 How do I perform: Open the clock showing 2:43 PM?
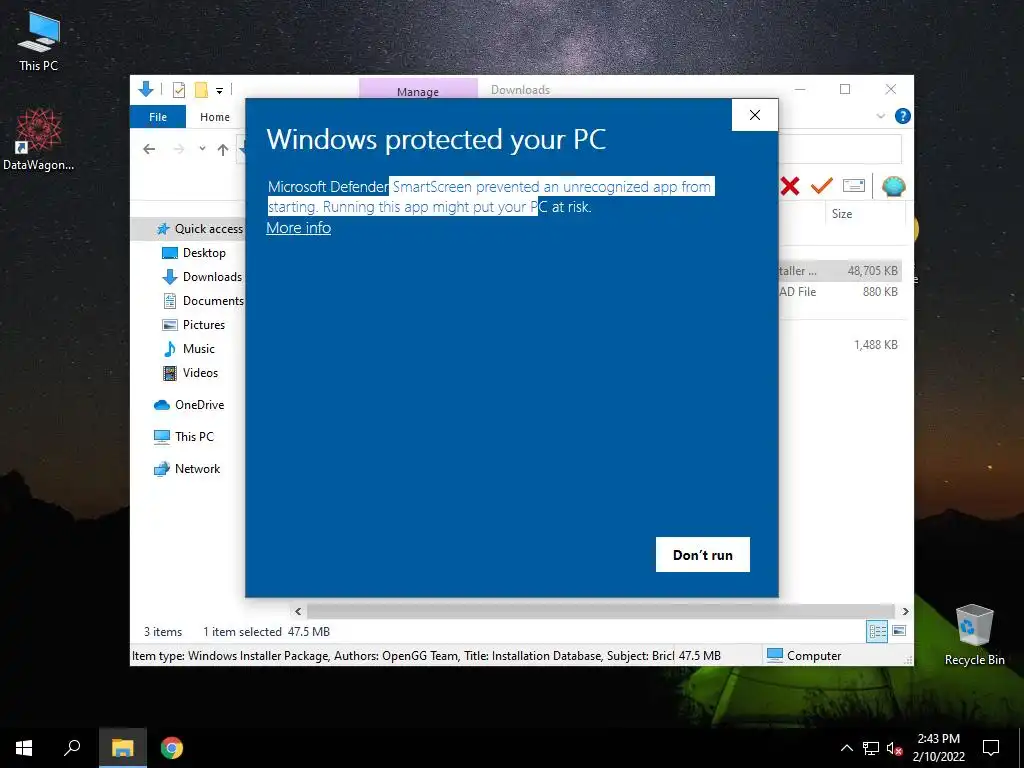(x=938, y=748)
